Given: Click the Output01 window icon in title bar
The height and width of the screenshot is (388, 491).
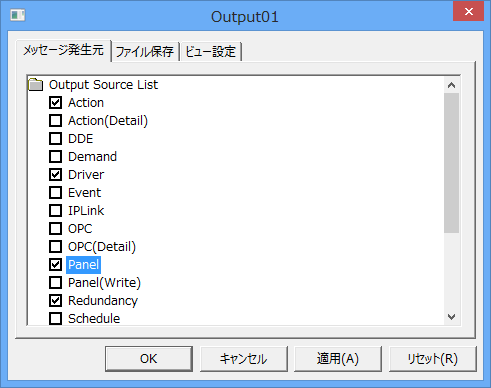Looking at the screenshot, I should coord(18,15).
